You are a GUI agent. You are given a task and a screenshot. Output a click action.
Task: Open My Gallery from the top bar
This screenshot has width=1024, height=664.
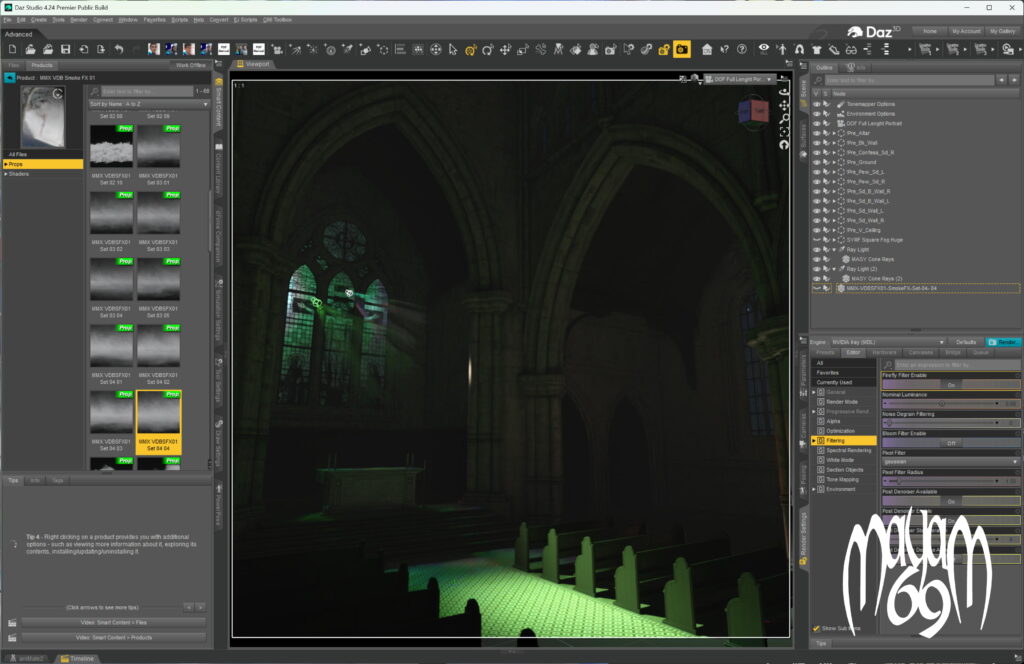click(1002, 31)
